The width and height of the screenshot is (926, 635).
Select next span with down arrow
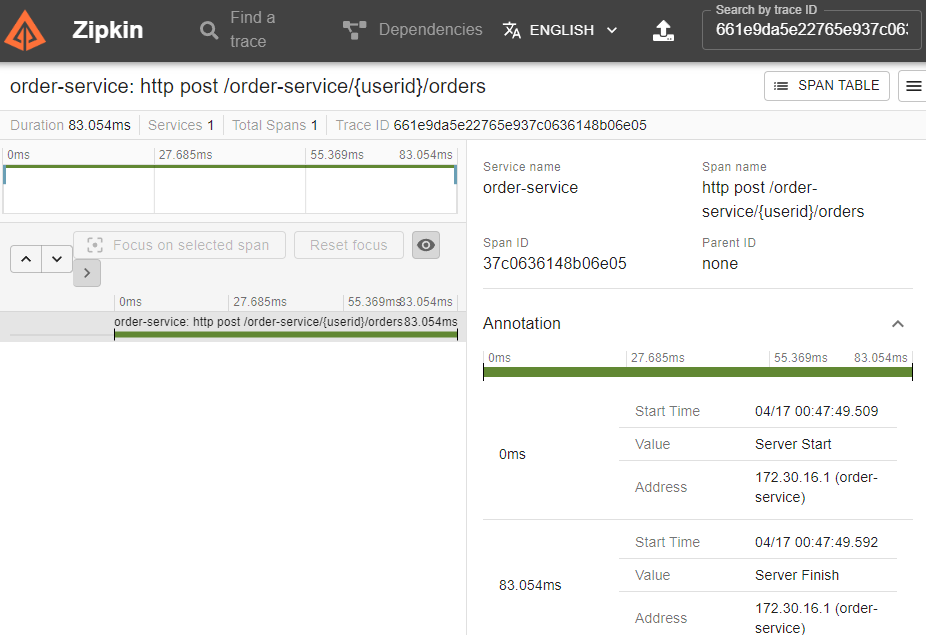[x=57, y=259]
